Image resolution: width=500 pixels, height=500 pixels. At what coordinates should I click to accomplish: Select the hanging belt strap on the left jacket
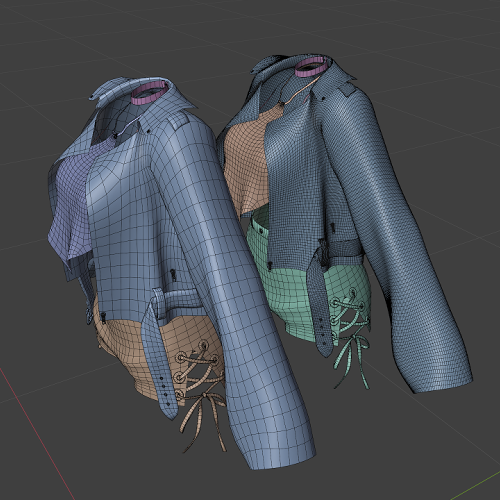pyautogui.click(x=159, y=360)
